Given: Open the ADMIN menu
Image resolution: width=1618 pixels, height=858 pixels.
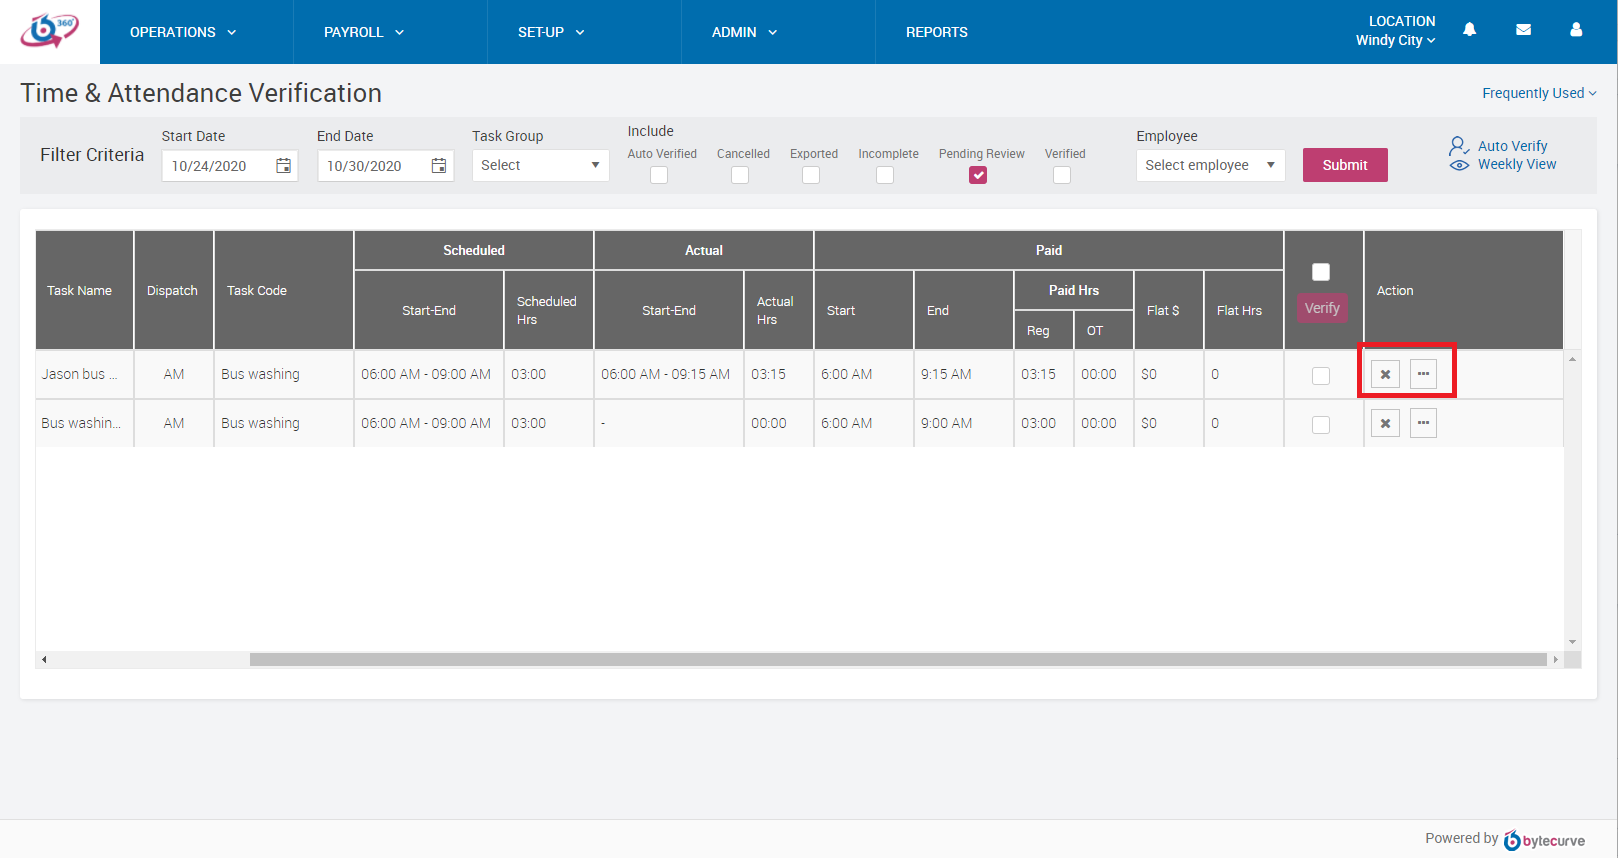Looking at the screenshot, I should pos(744,32).
